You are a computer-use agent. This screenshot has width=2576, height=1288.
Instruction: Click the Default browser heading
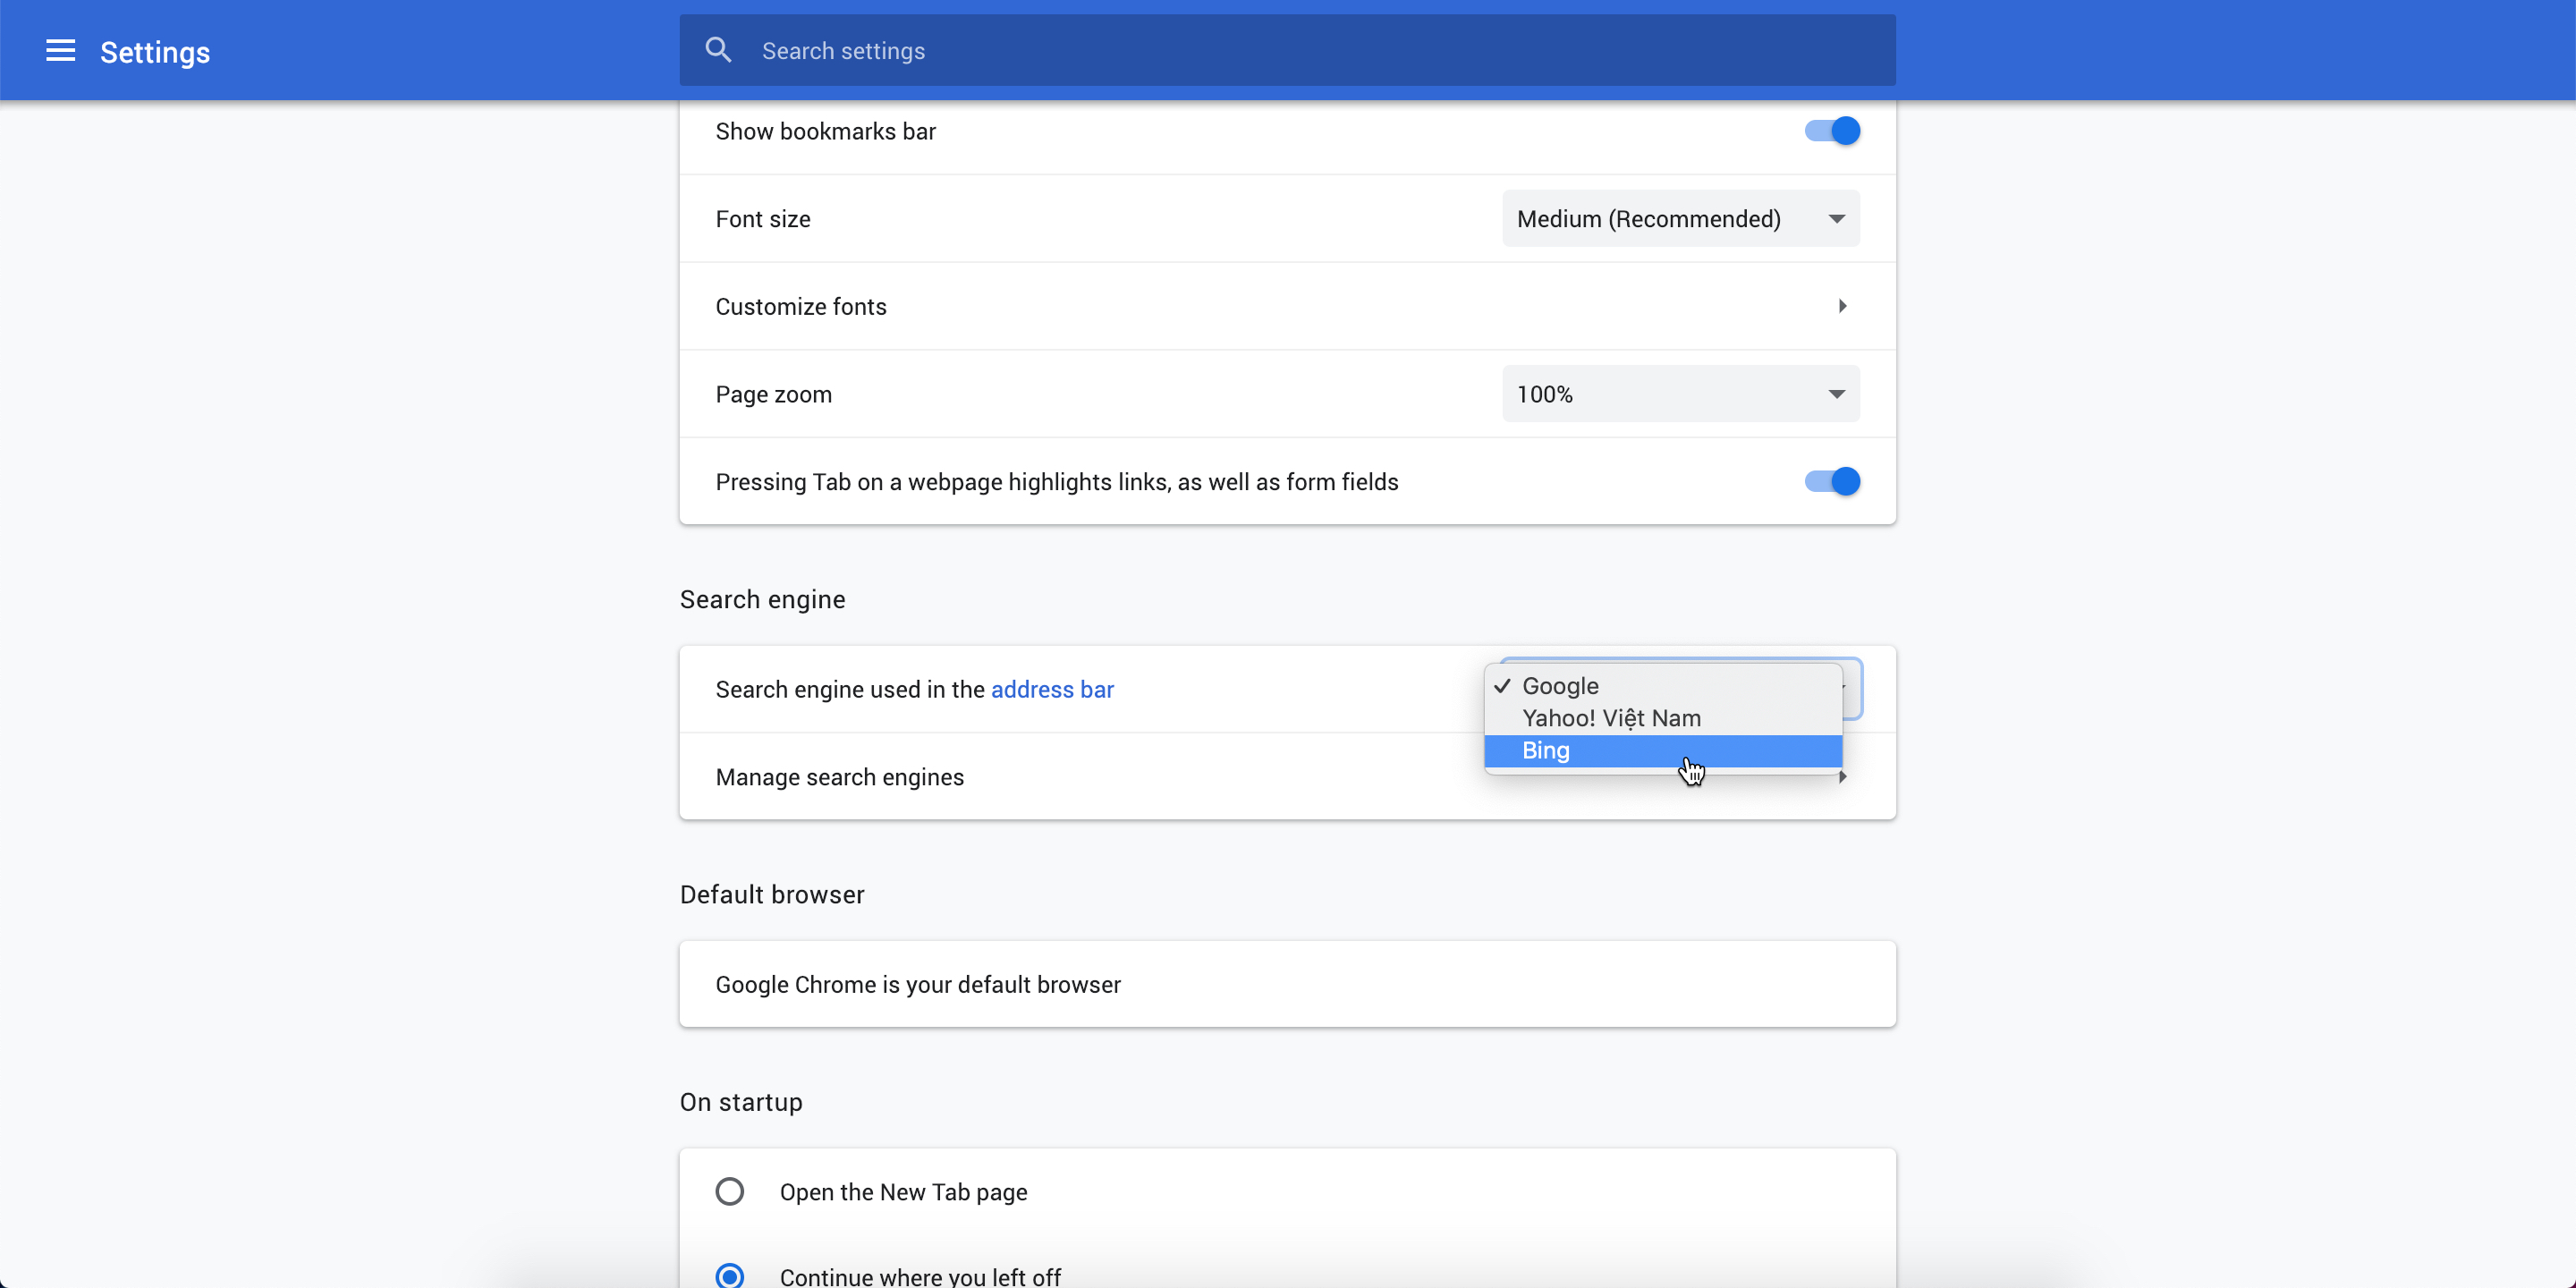[772, 894]
